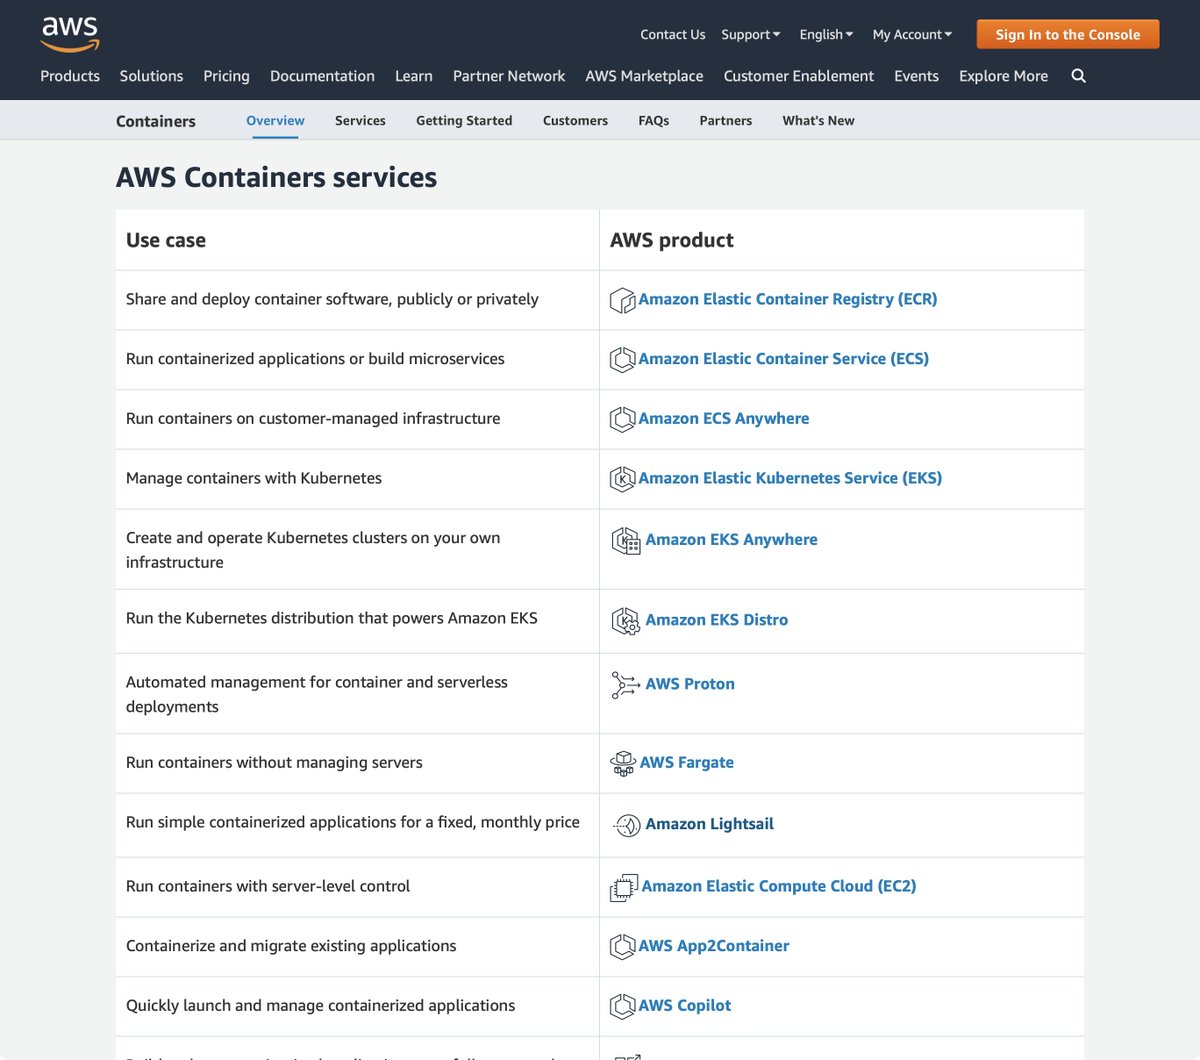Click the Contact Us link

point(672,34)
